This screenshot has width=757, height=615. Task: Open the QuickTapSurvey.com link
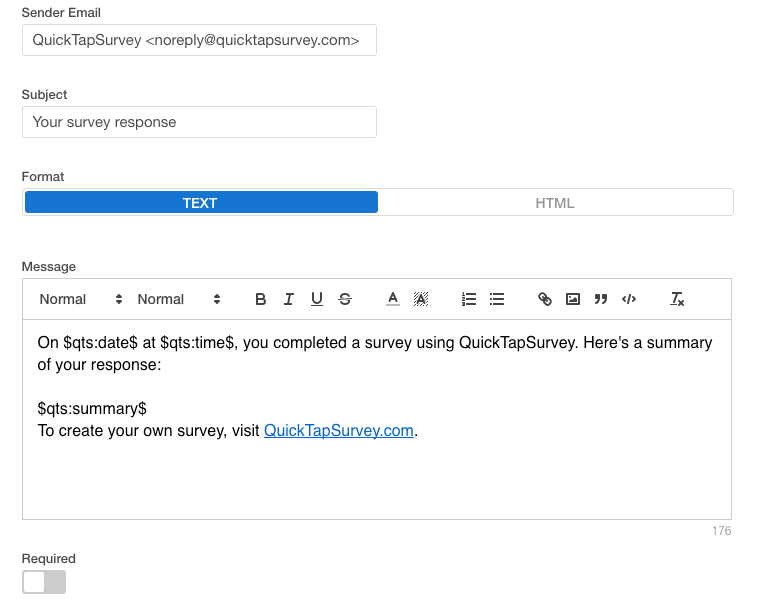pos(339,431)
